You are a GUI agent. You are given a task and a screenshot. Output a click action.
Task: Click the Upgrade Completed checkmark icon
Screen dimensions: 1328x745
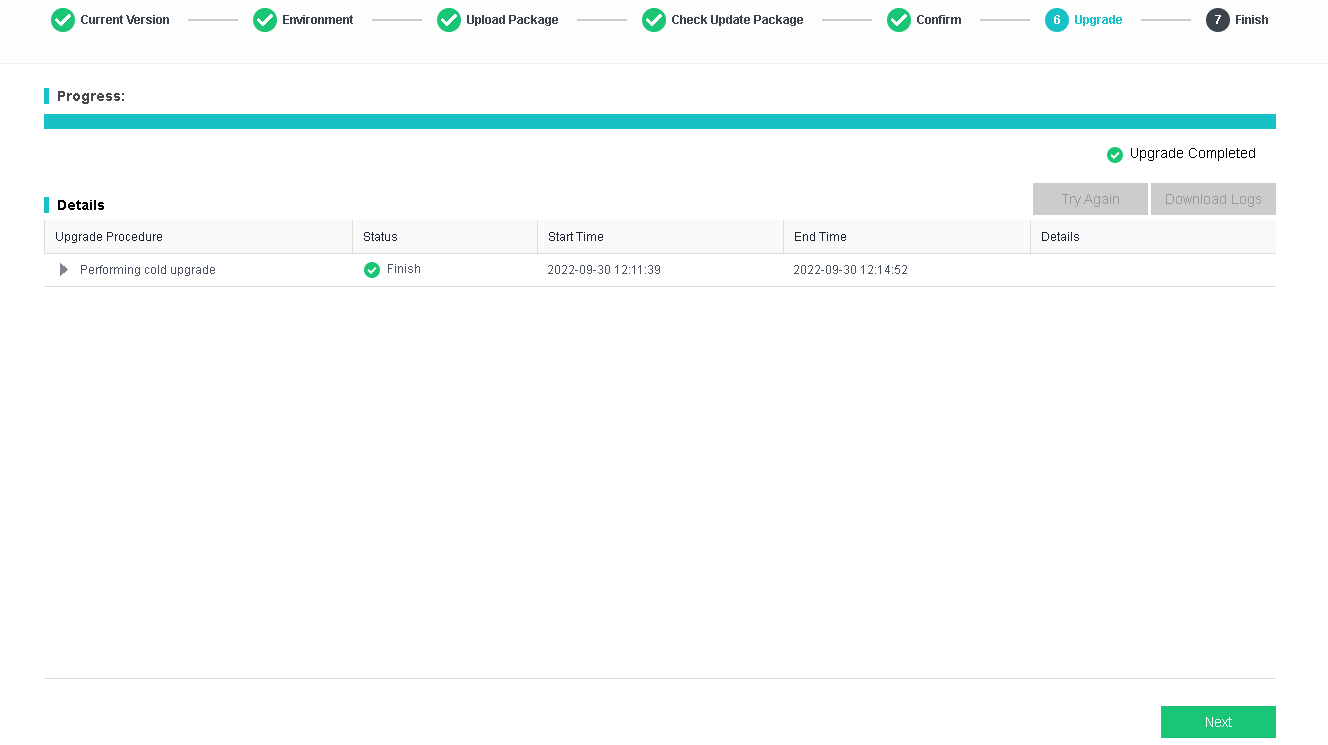[x=1115, y=155]
